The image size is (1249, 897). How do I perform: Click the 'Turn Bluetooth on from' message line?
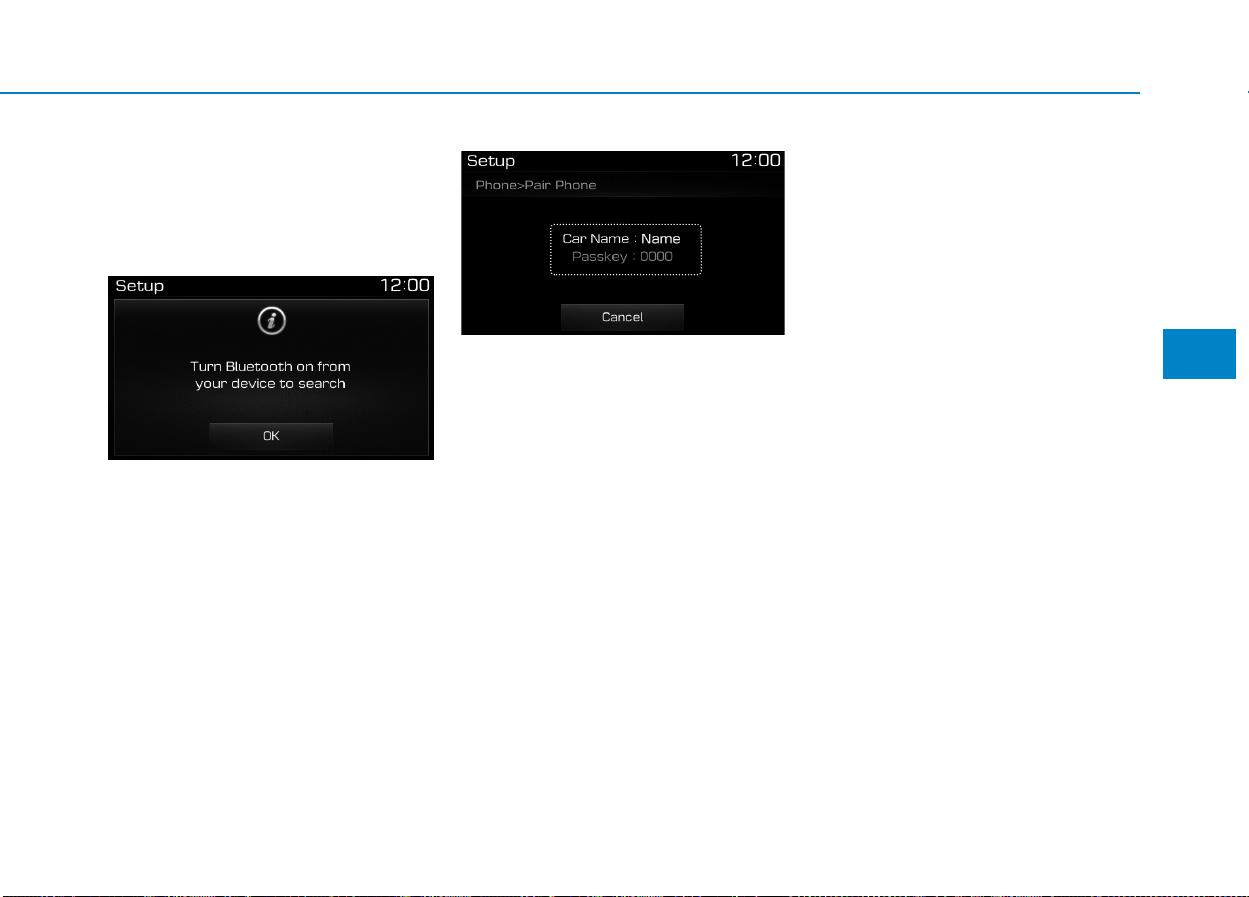[x=271, y=367]
